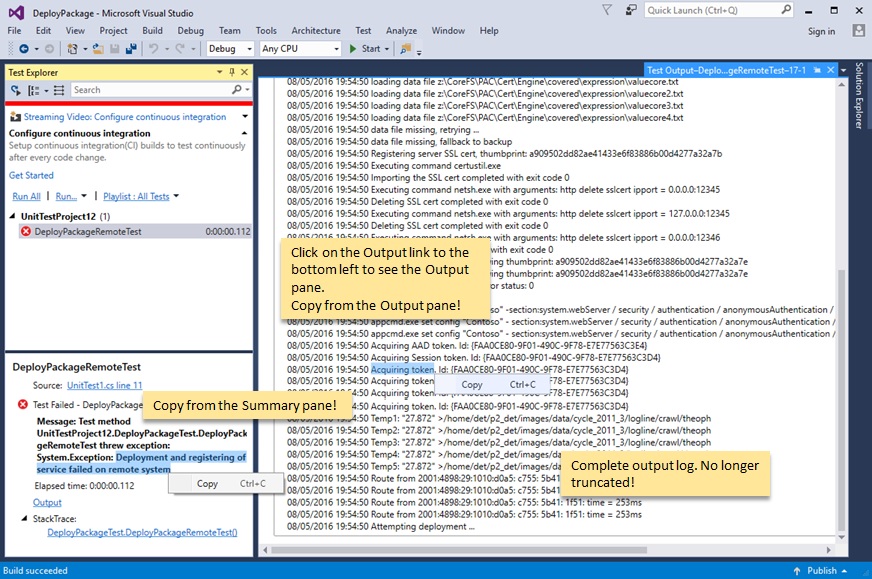872x579 pixels.
Task: Click the output pane vertical scrollbar thumb
Action: [x=841, y=399]
